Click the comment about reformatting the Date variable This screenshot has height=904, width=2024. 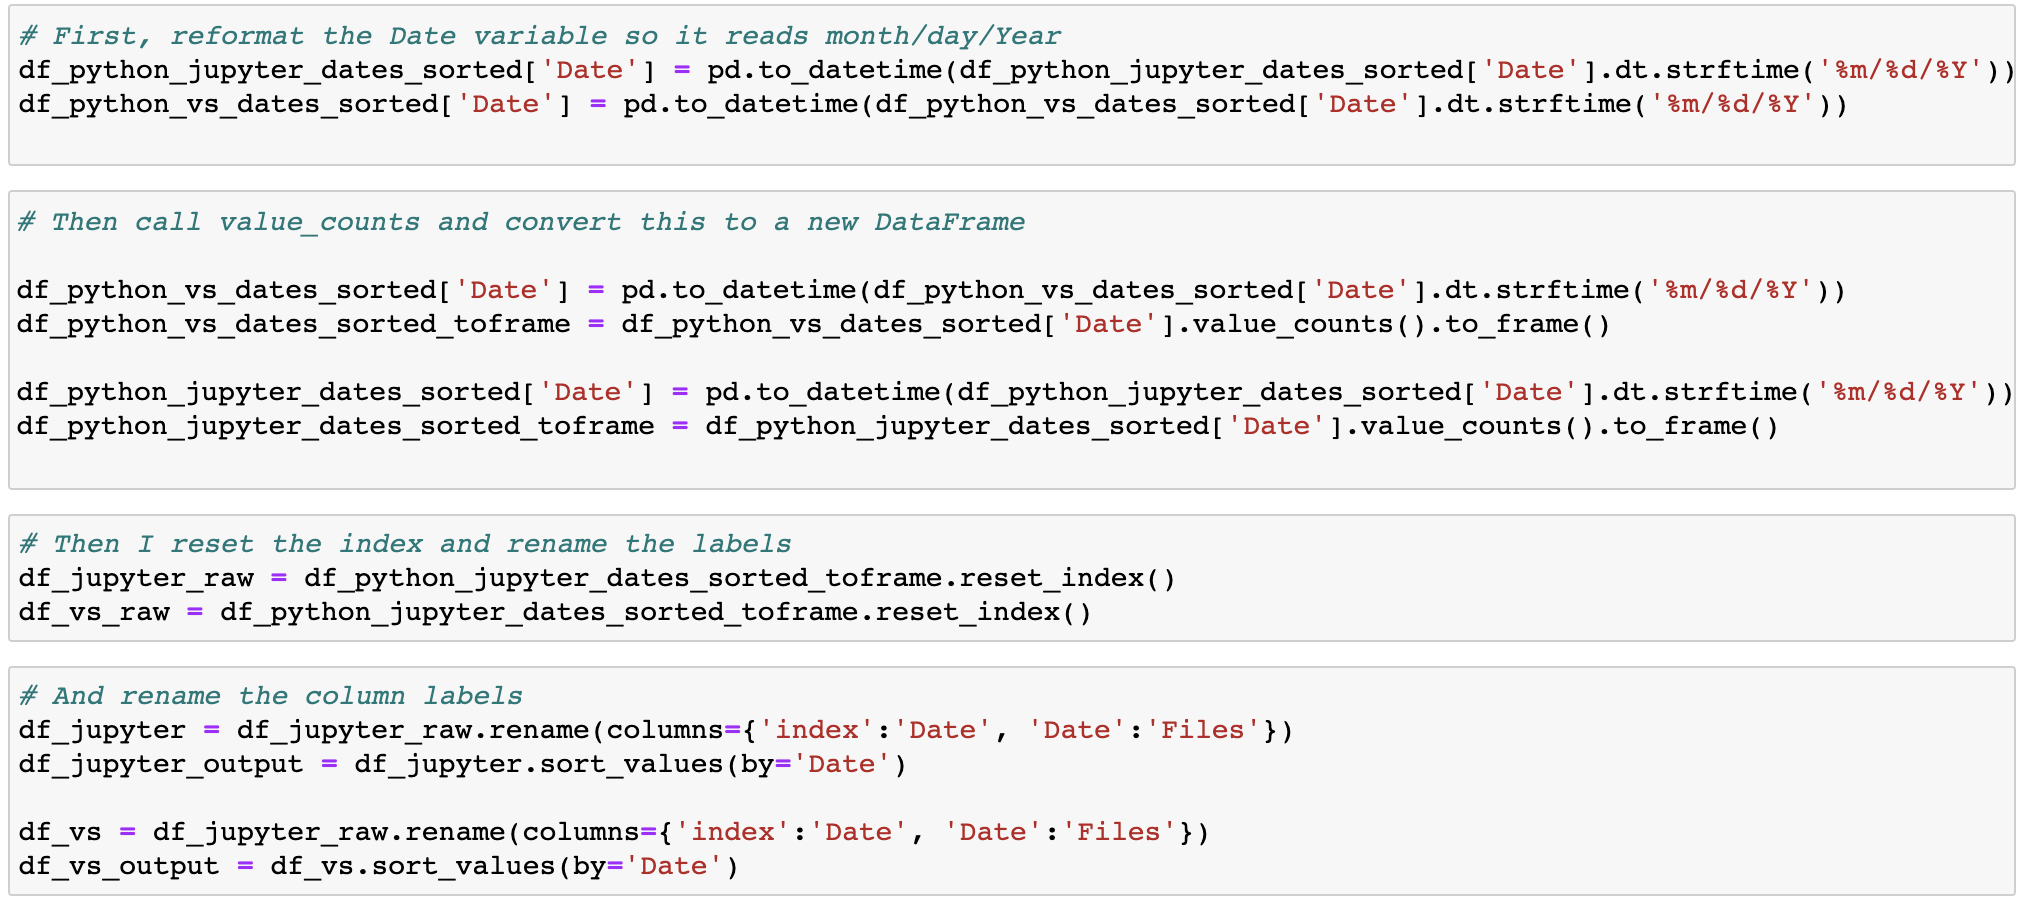point(540,36)
